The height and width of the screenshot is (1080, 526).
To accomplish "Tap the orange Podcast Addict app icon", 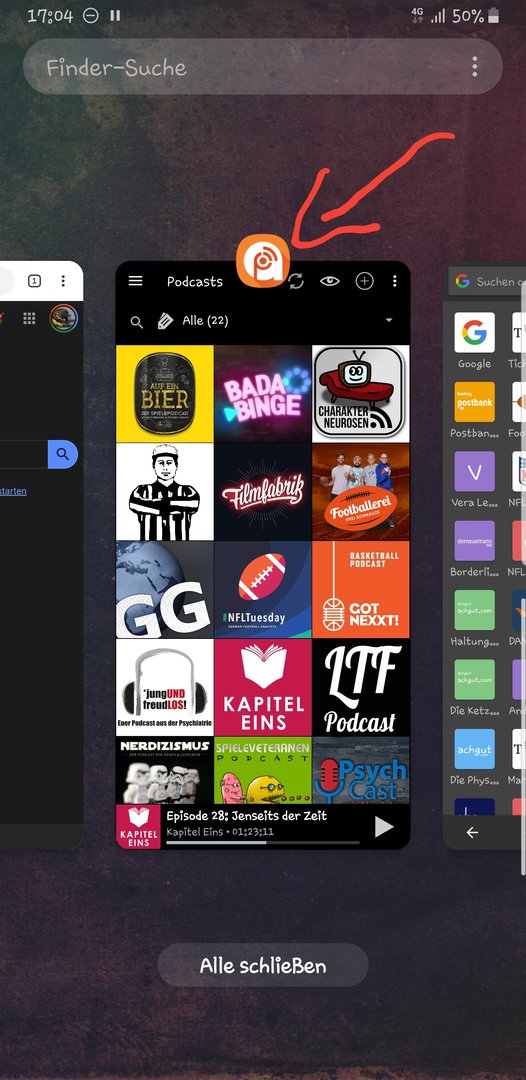I will coord(262,260).
